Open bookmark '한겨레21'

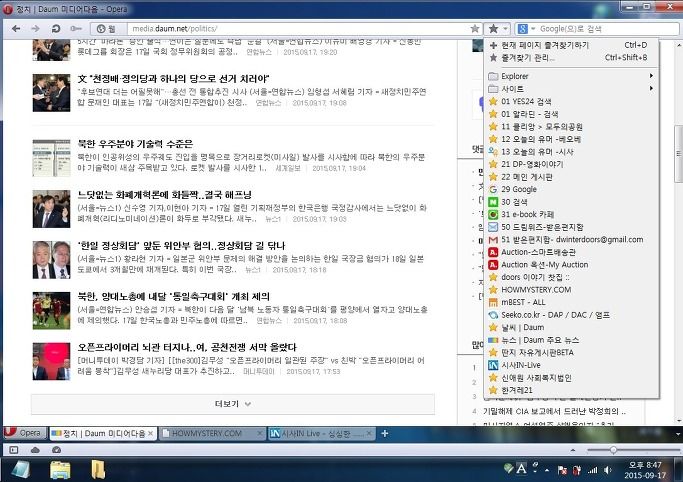[571, 391]
